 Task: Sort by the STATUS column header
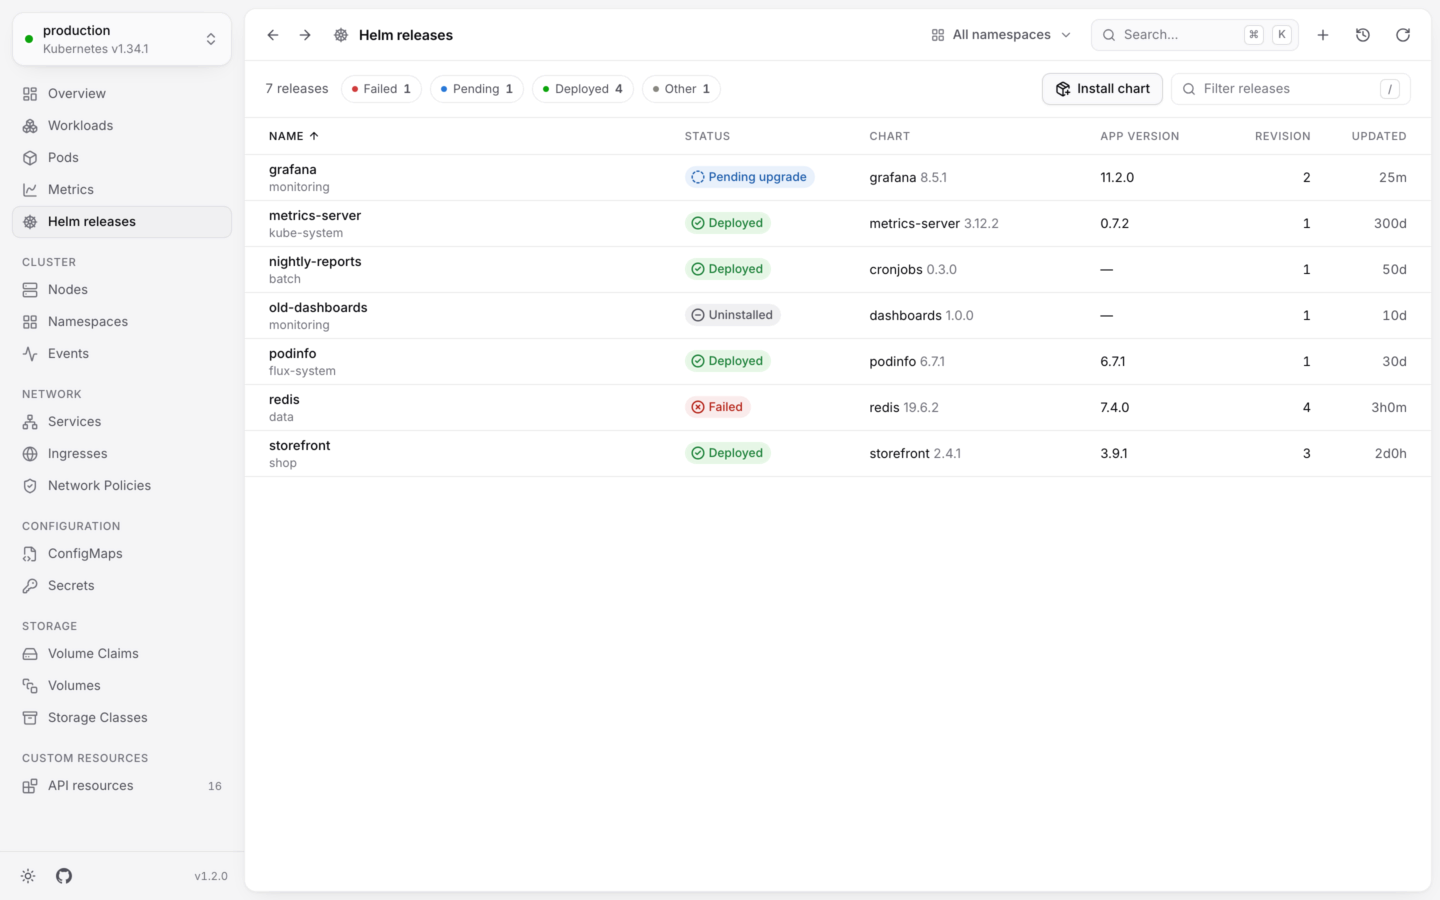707,136
